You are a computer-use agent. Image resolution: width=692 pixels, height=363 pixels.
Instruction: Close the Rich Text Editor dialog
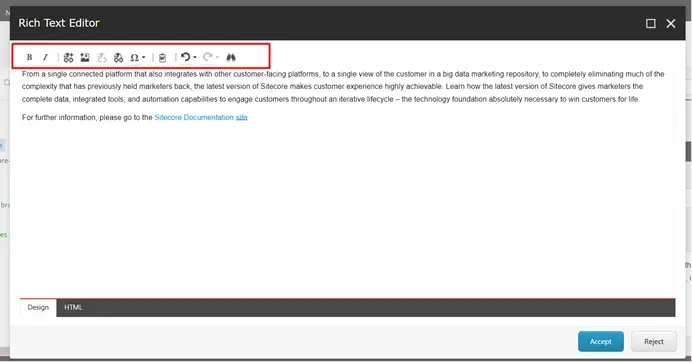(x=671, y=23)
